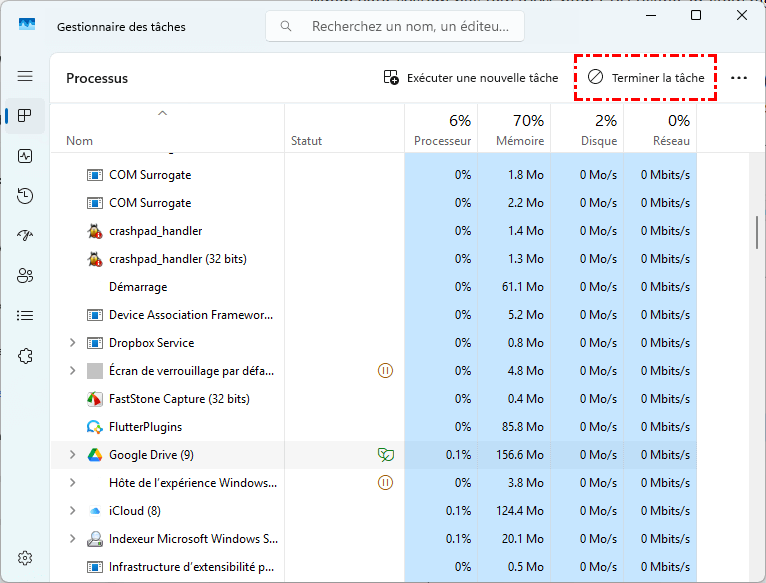Expand Indexeur Microsoft Windows process
766x583 pixels.
pyautogui.click(x=72, y=539)
